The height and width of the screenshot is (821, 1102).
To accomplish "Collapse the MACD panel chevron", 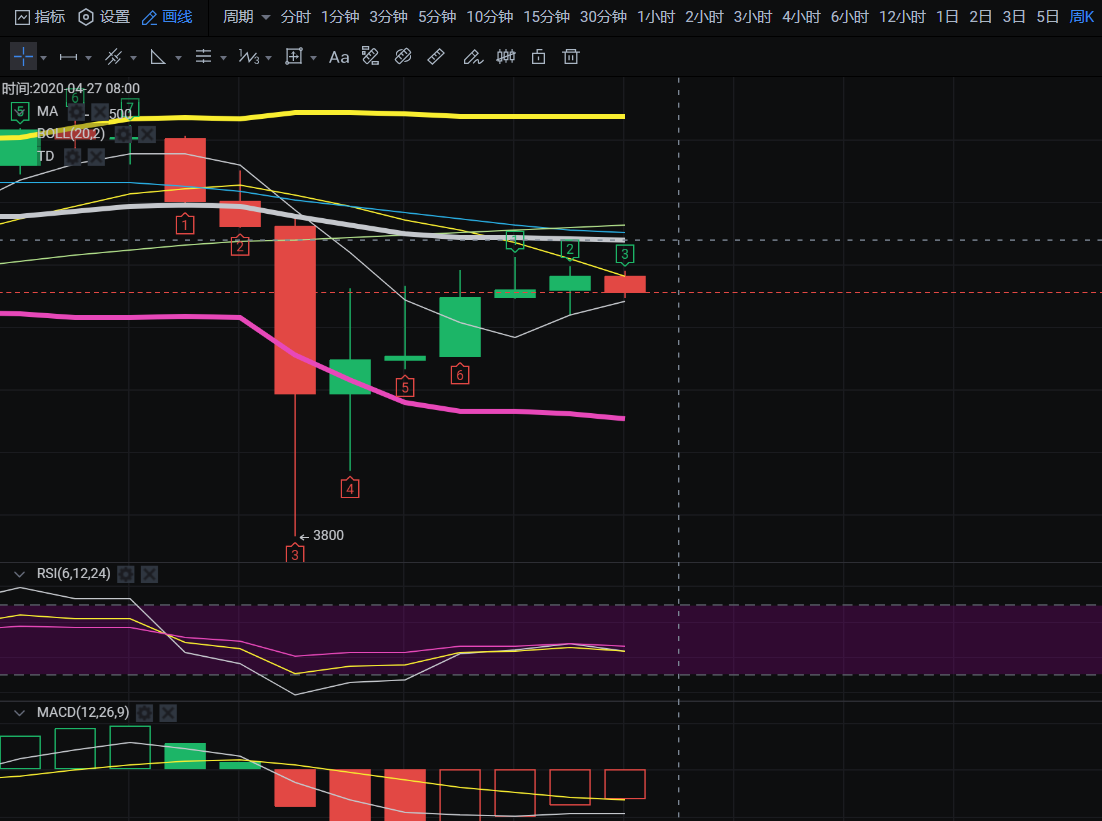I will click(19, 712).
